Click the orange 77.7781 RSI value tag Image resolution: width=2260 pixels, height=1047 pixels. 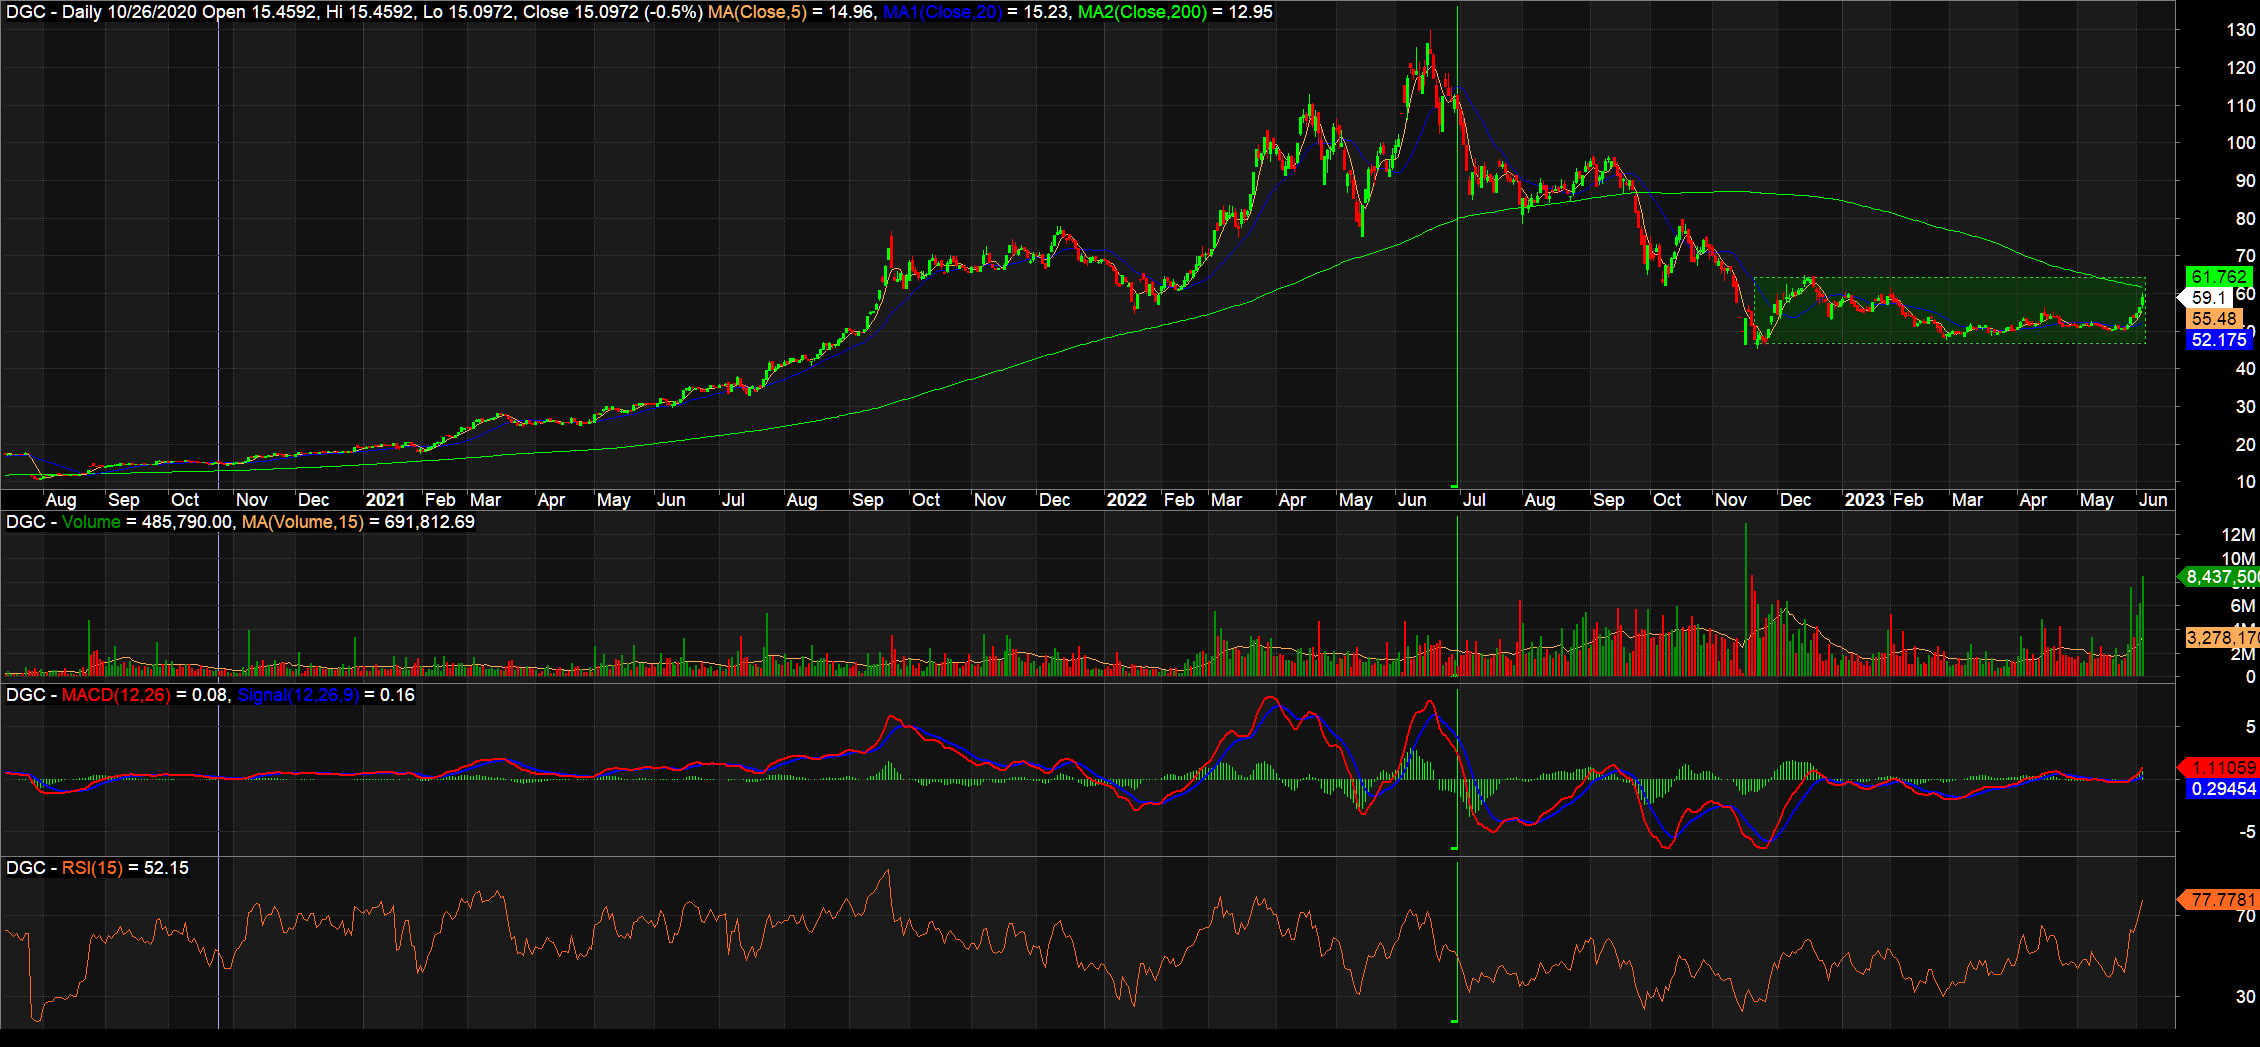pyautogui.click(x=2220, y=900)
